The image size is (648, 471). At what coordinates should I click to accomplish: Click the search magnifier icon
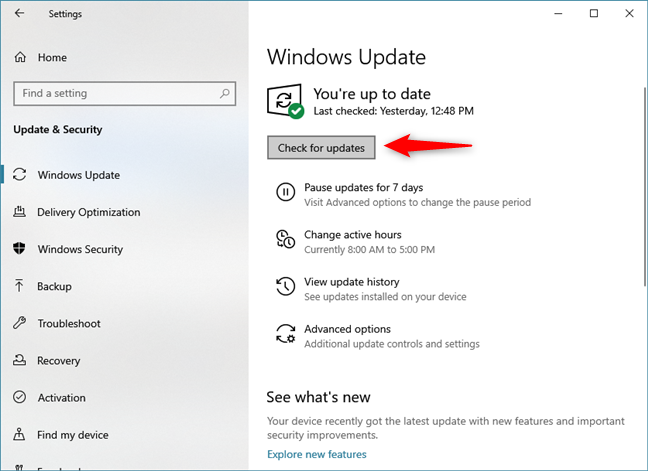point(224,93)
